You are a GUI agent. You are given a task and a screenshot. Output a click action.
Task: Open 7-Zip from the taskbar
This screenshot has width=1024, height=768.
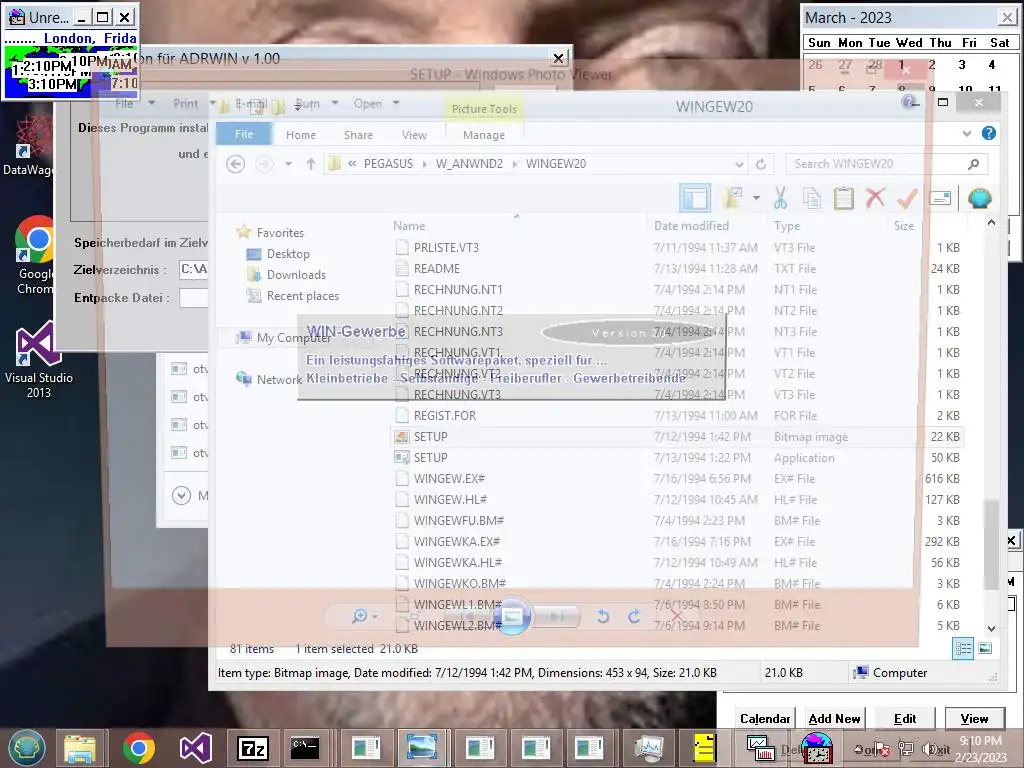[253, 748]
